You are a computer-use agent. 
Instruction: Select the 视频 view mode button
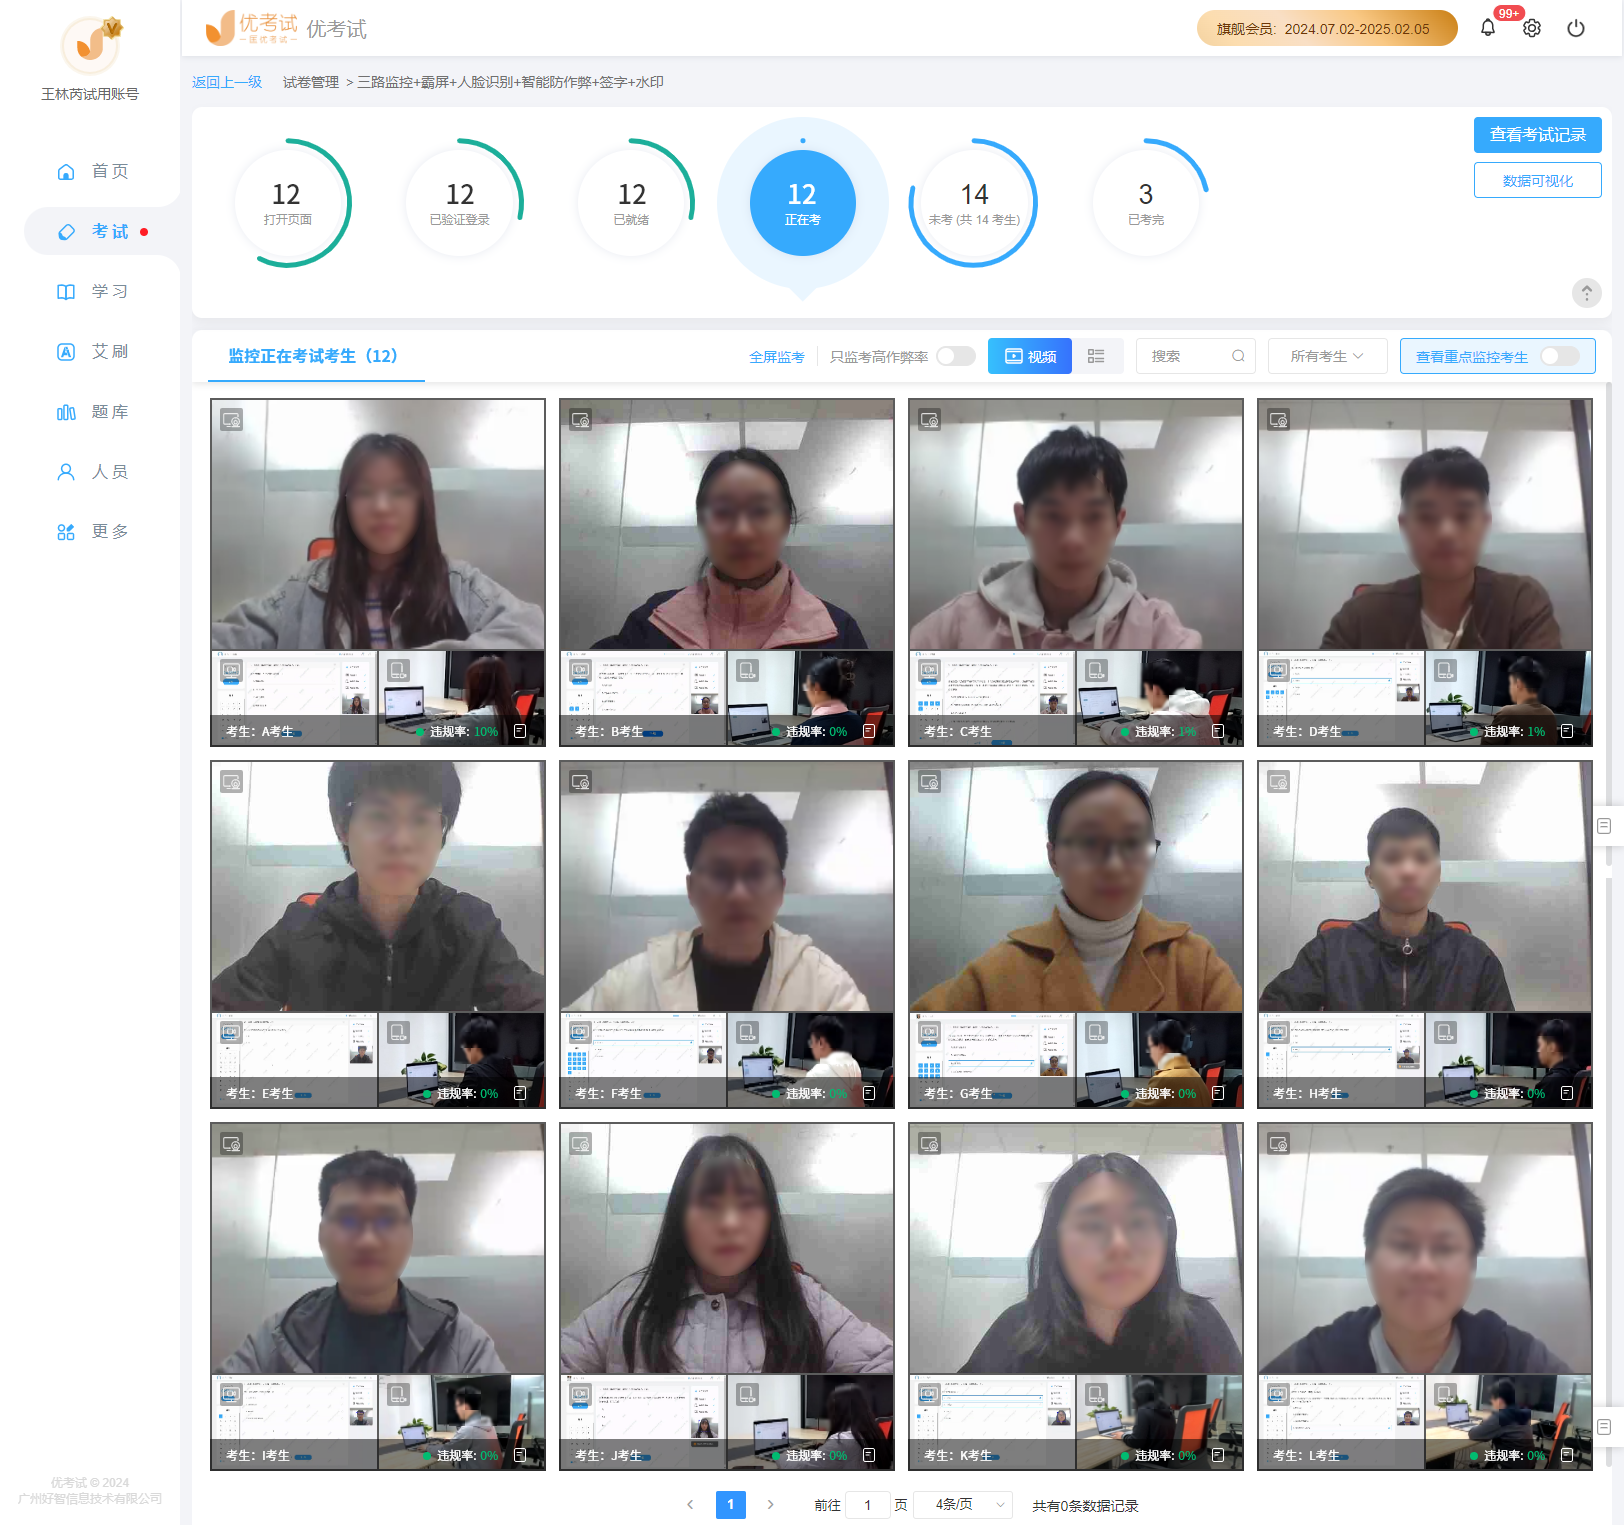pyautogui.click(x=1030, y=356)
